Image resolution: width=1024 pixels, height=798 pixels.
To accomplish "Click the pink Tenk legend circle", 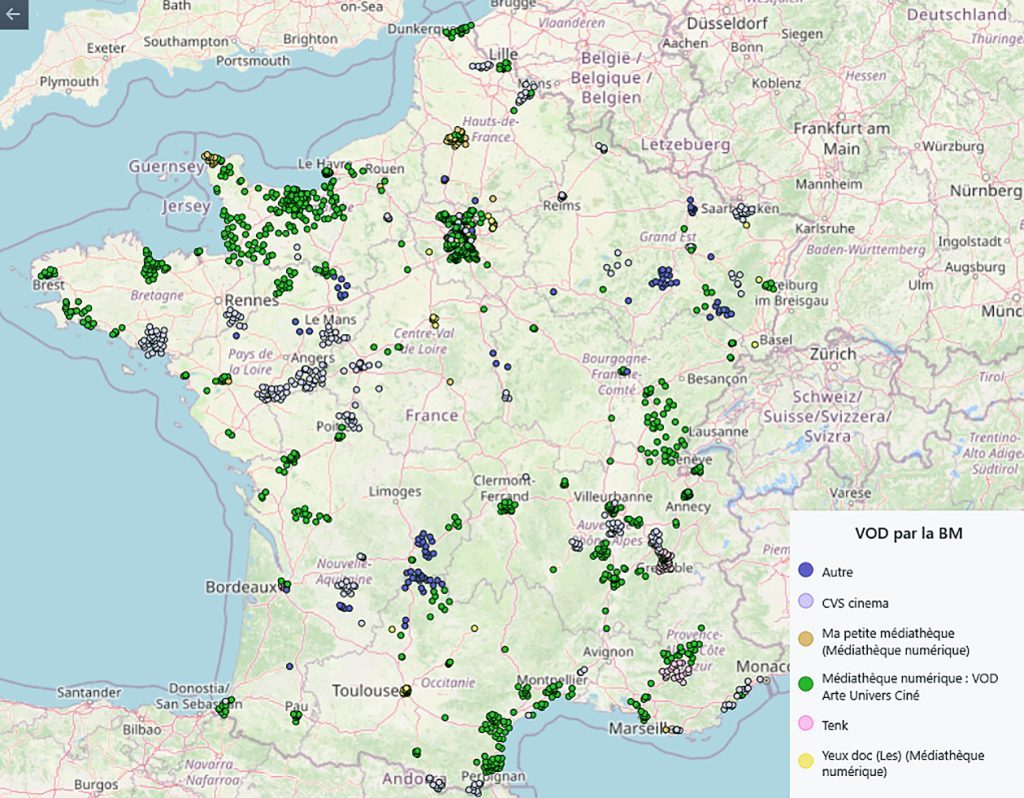I will 807,725.
